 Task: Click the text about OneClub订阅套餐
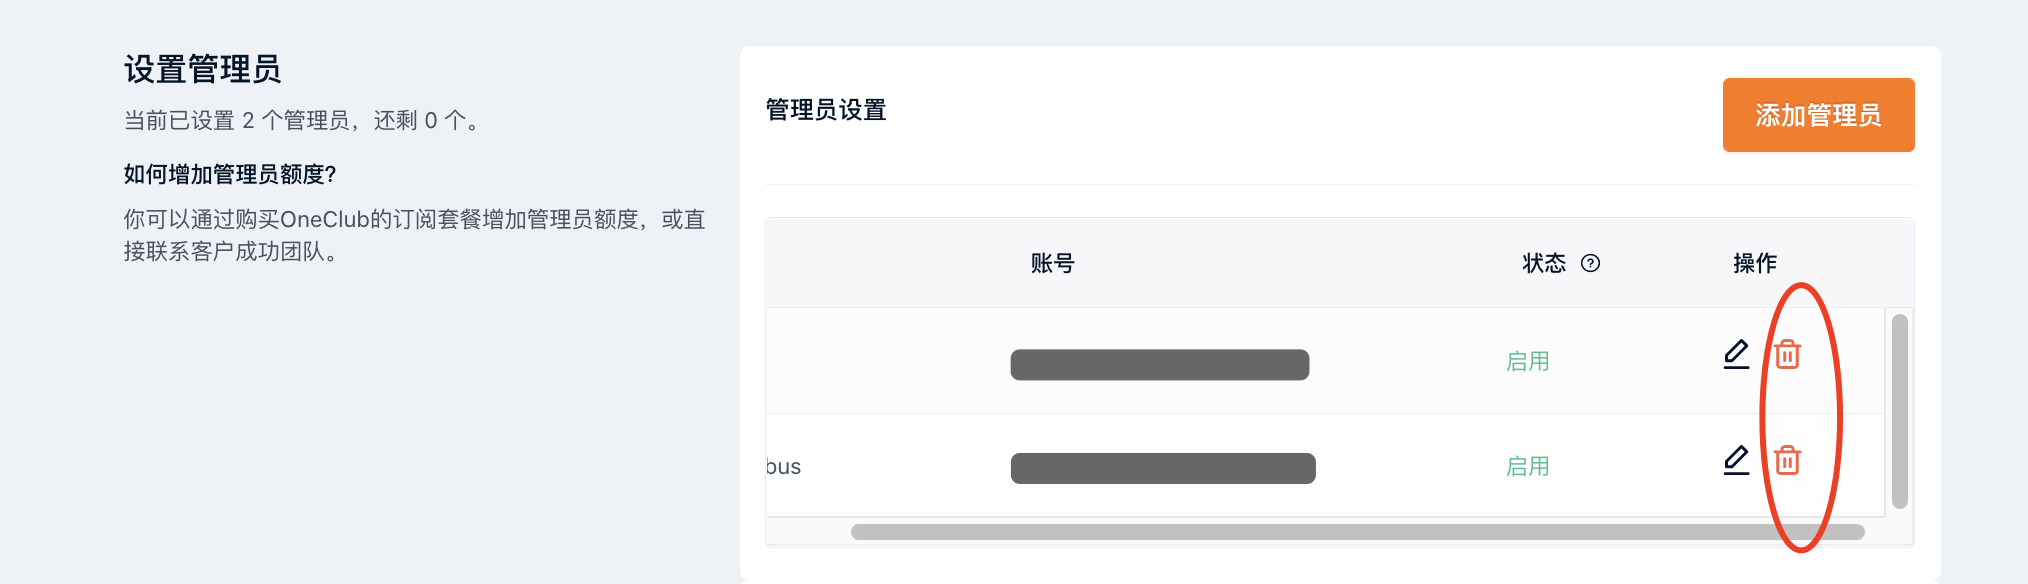pos(415,235)
